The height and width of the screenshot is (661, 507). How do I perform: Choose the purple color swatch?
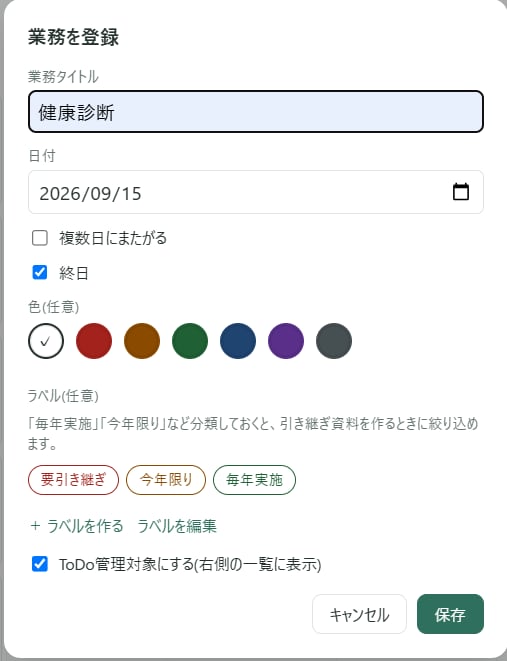[x=286, y=341]
